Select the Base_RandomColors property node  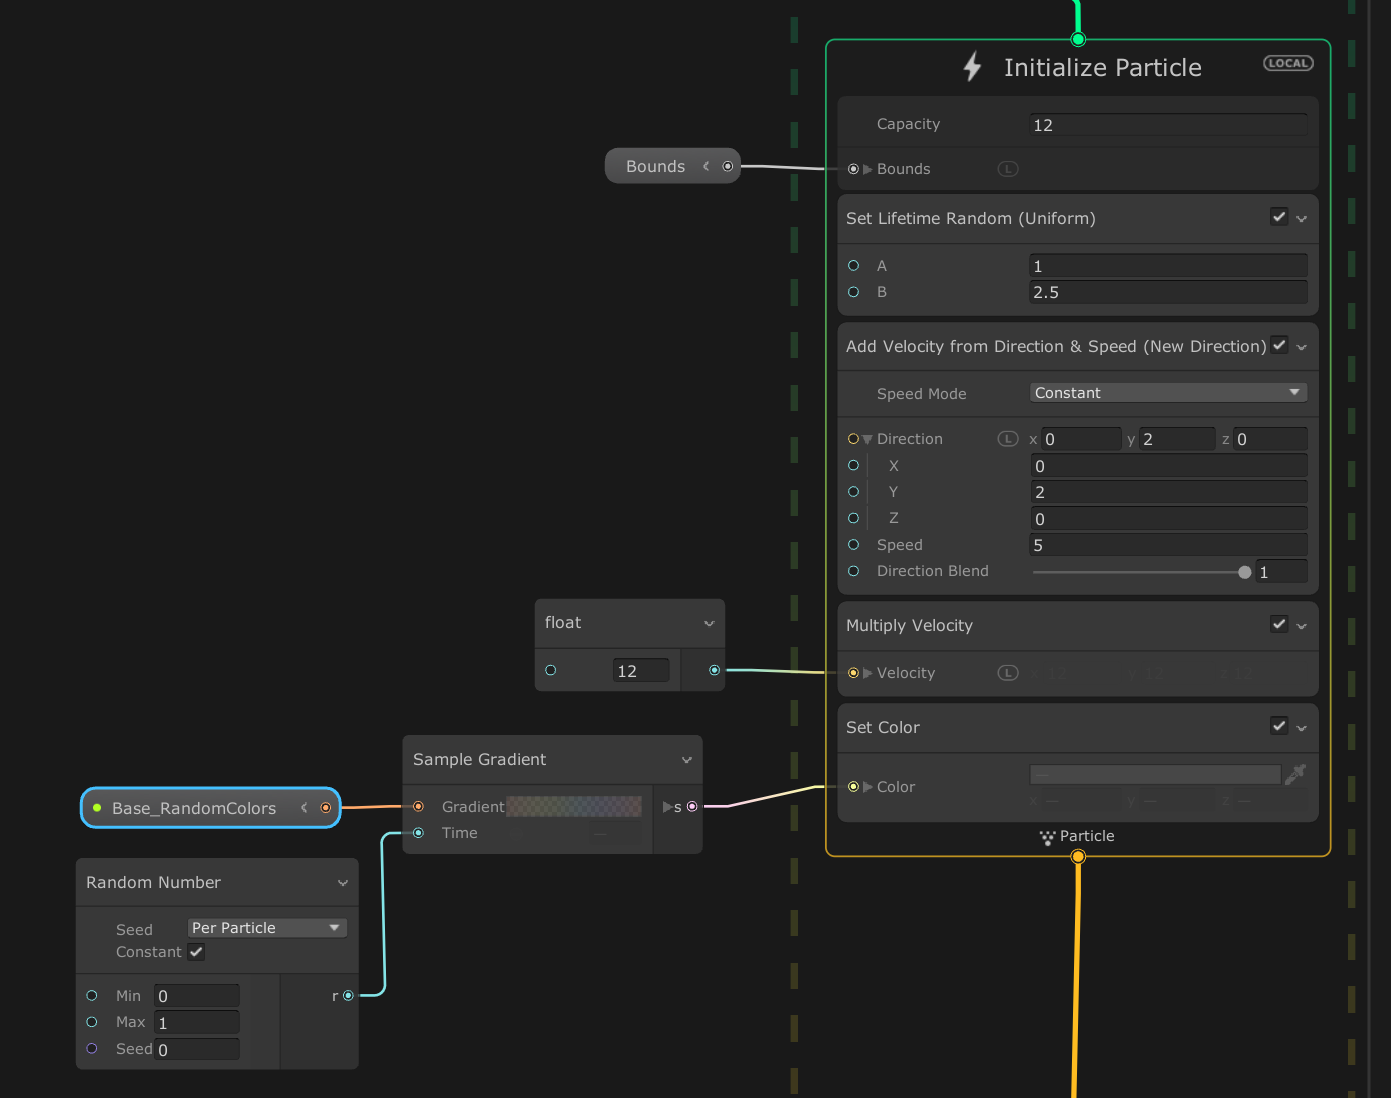click(x=194, y=808)
